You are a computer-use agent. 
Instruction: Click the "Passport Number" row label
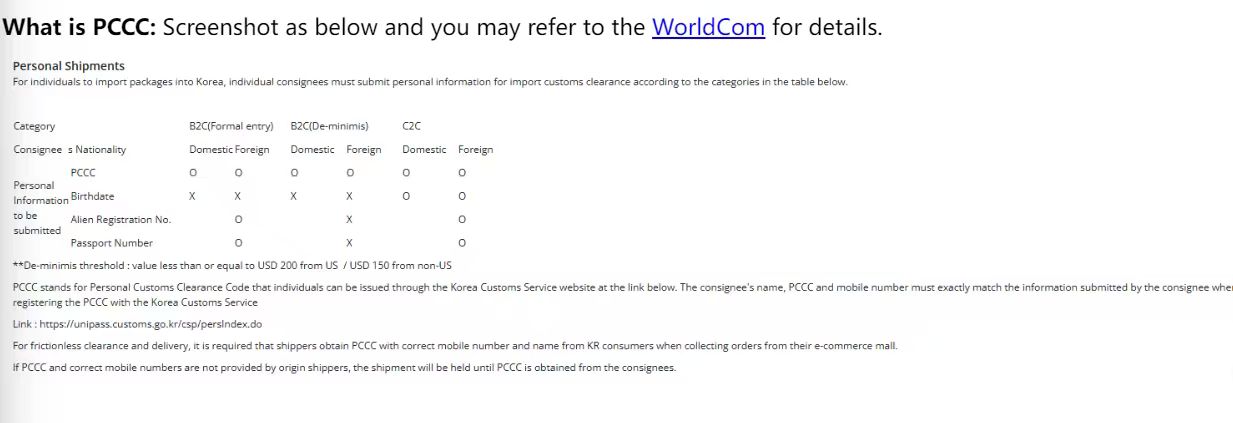tap(111, 243)
